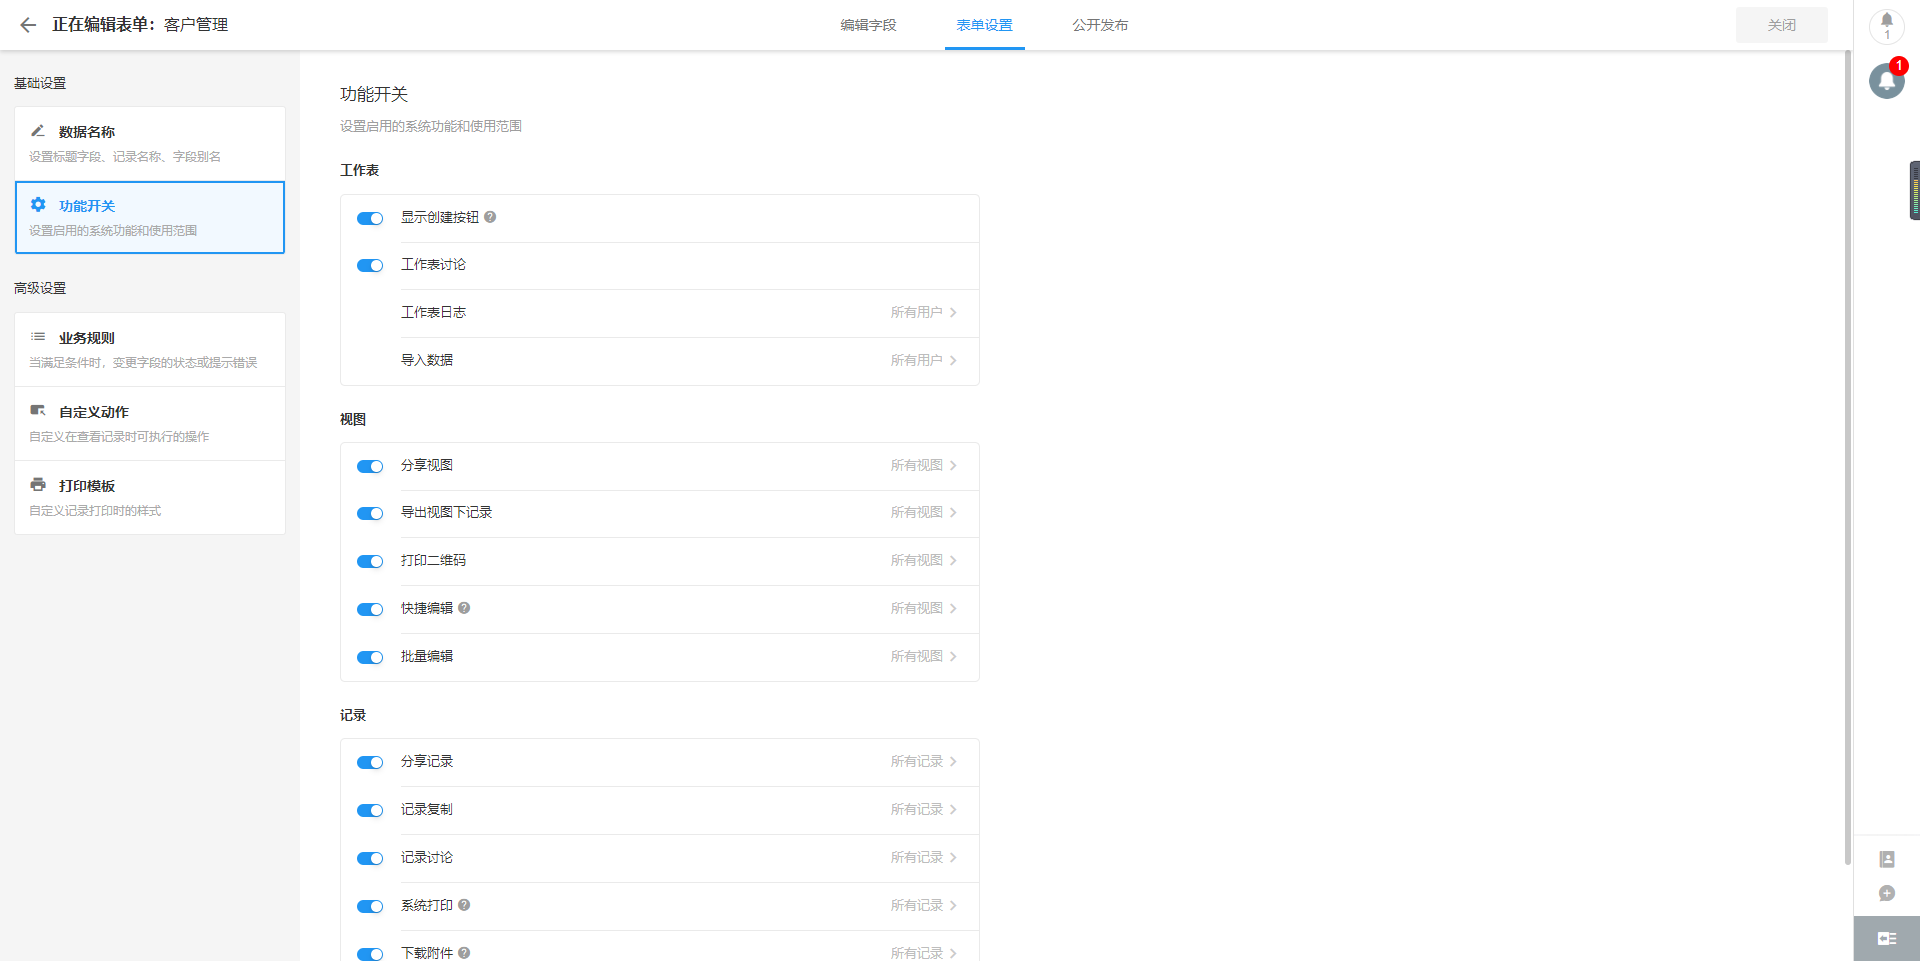Open the 打印模板 settings item
Image resolution: width=1920 pixels, height=961 pixels.
[150, 498]
